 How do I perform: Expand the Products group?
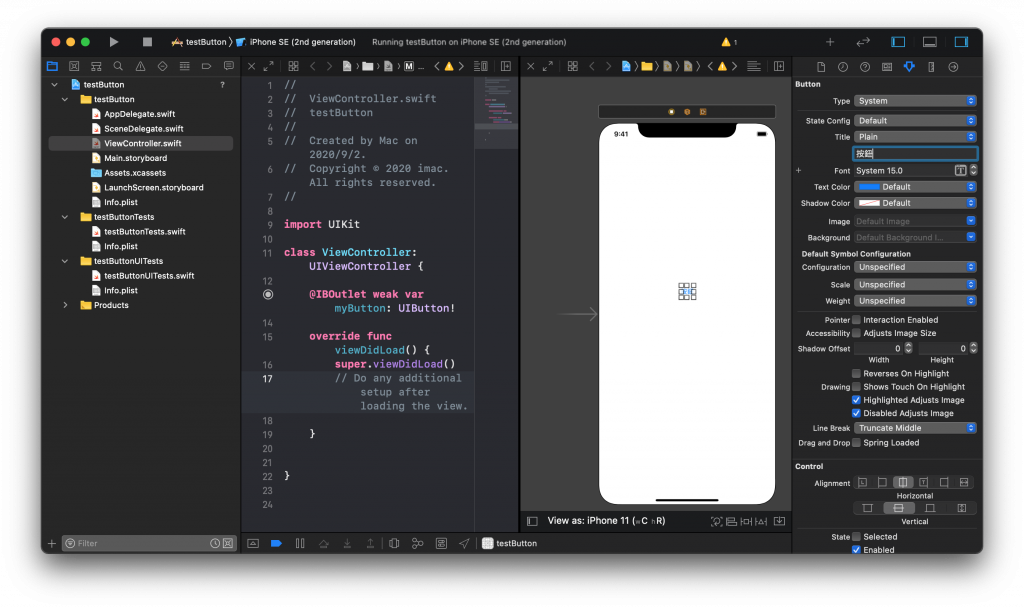65,305
